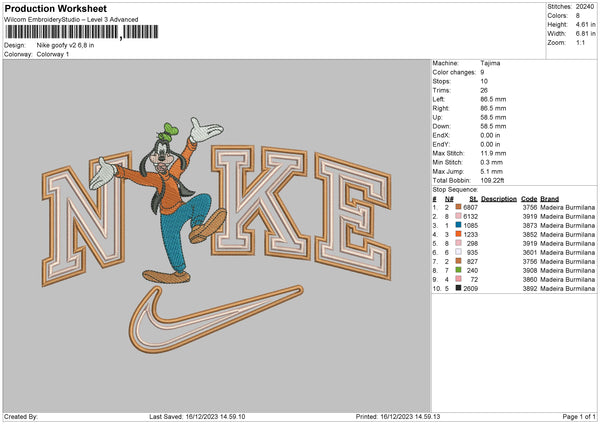600x424 pixels.
Task: Click the pink swatch beside stitch count 6132
Action: (458, 216)
